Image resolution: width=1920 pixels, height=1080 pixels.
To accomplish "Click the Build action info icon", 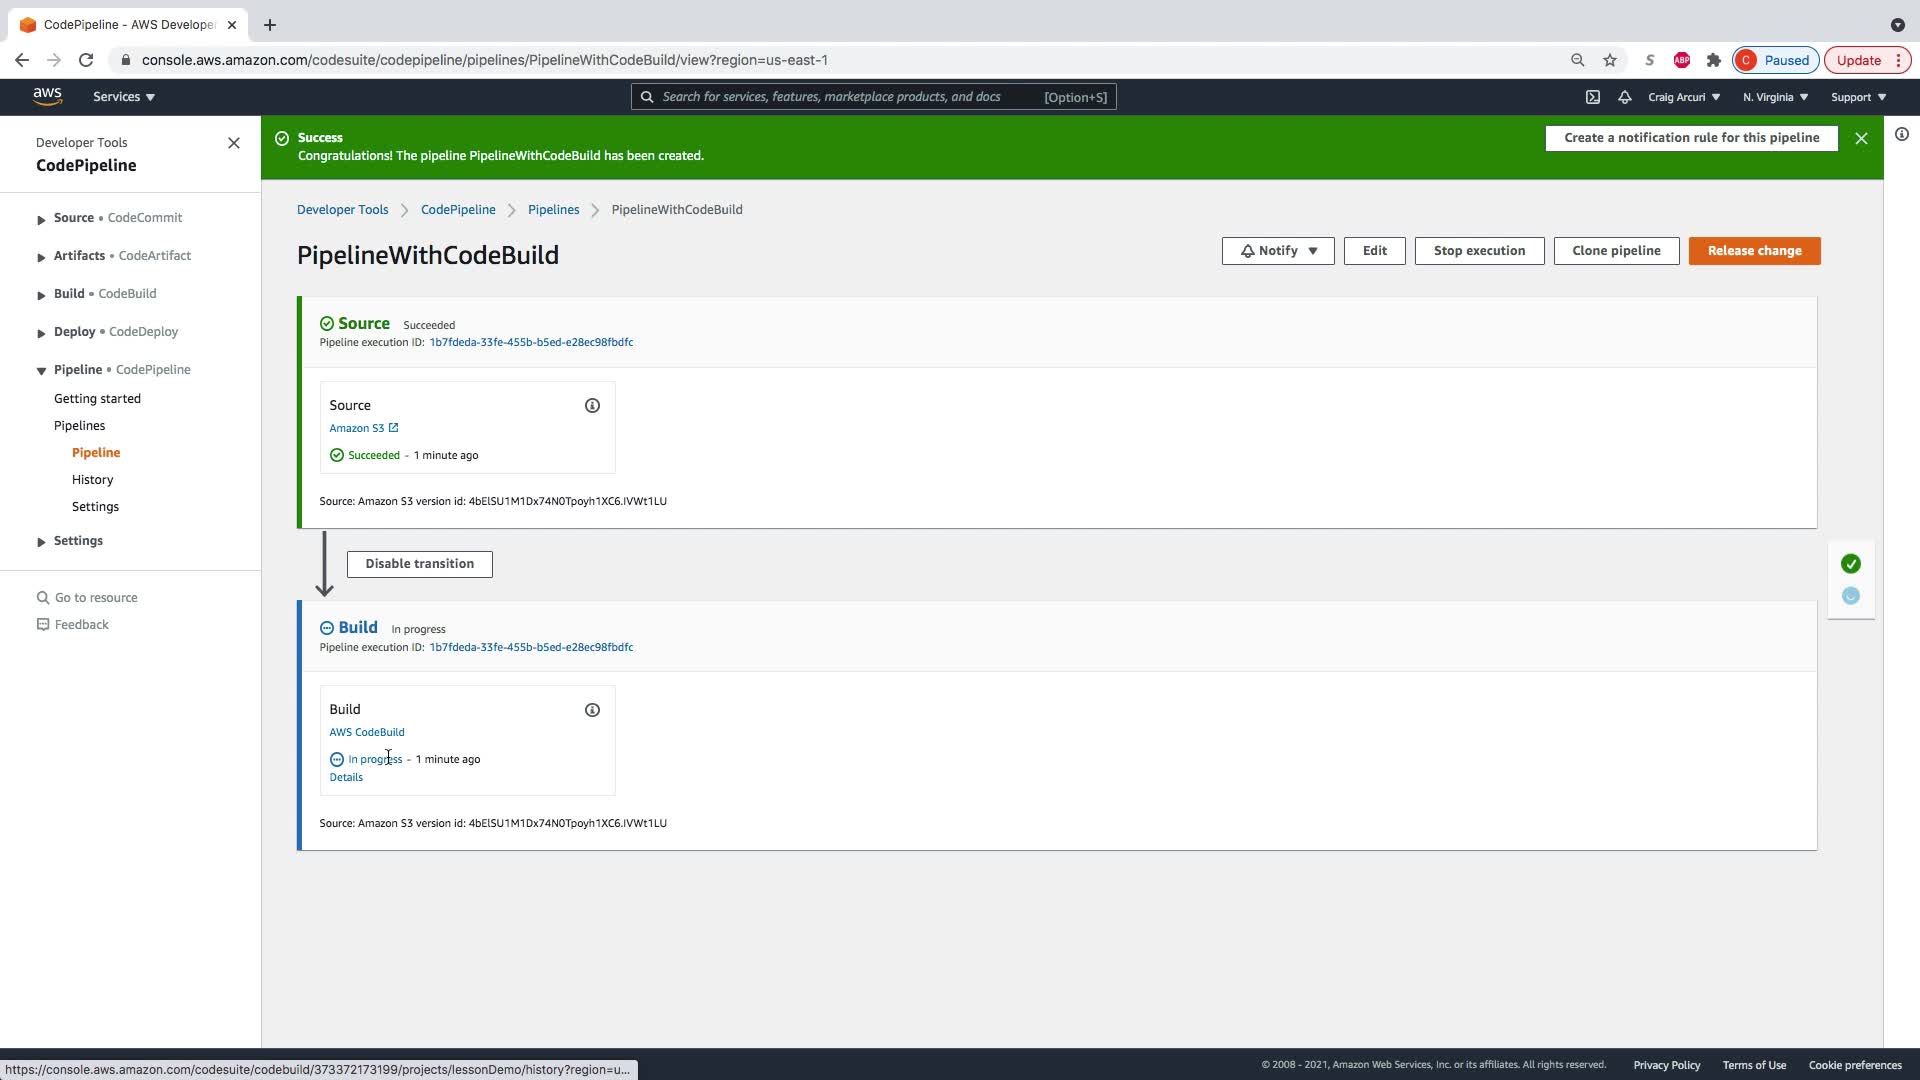I will [592, 710].
